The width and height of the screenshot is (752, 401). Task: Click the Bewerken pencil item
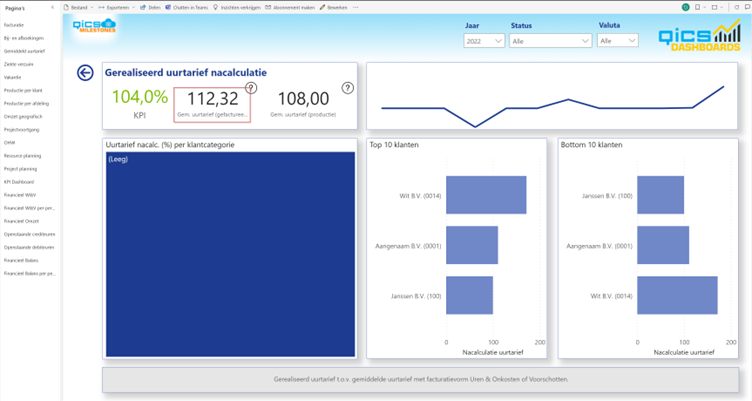click(333, 8)
